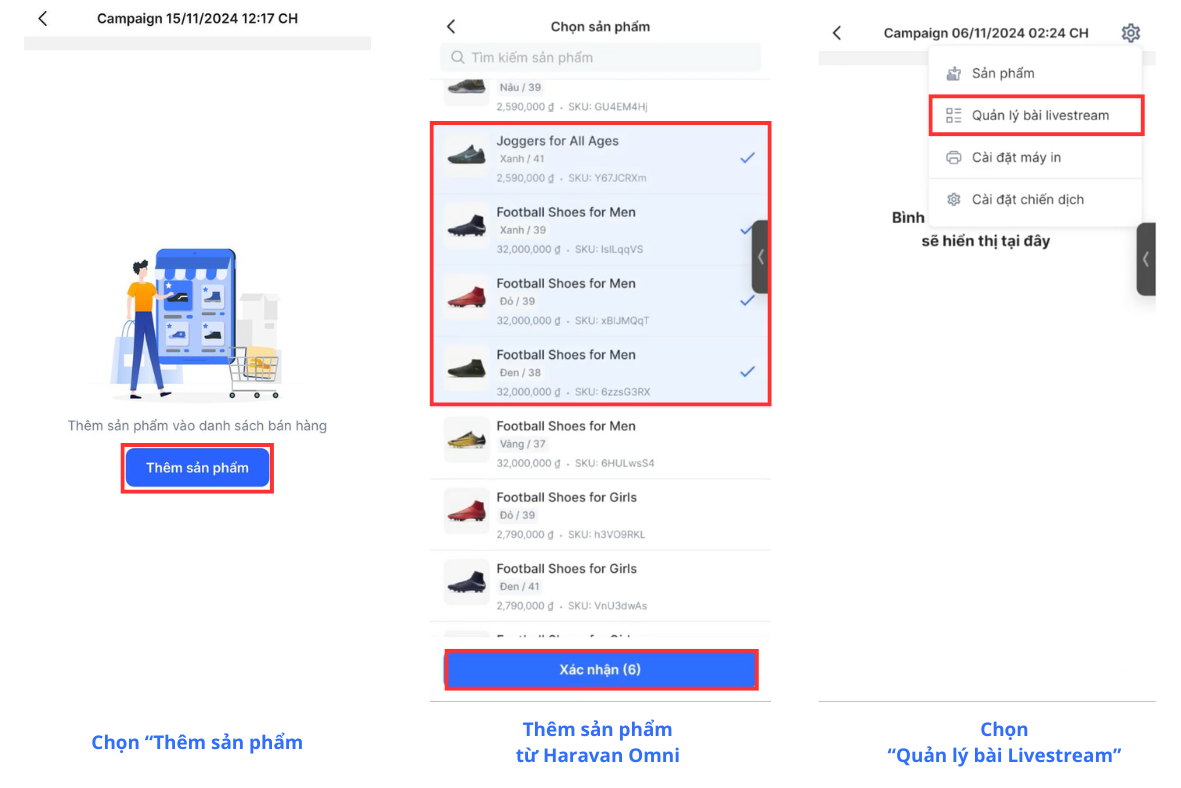Uncheck Football Shoes for Men Đen / 38
Screen dimensions: 1181x788
[746, 371]
